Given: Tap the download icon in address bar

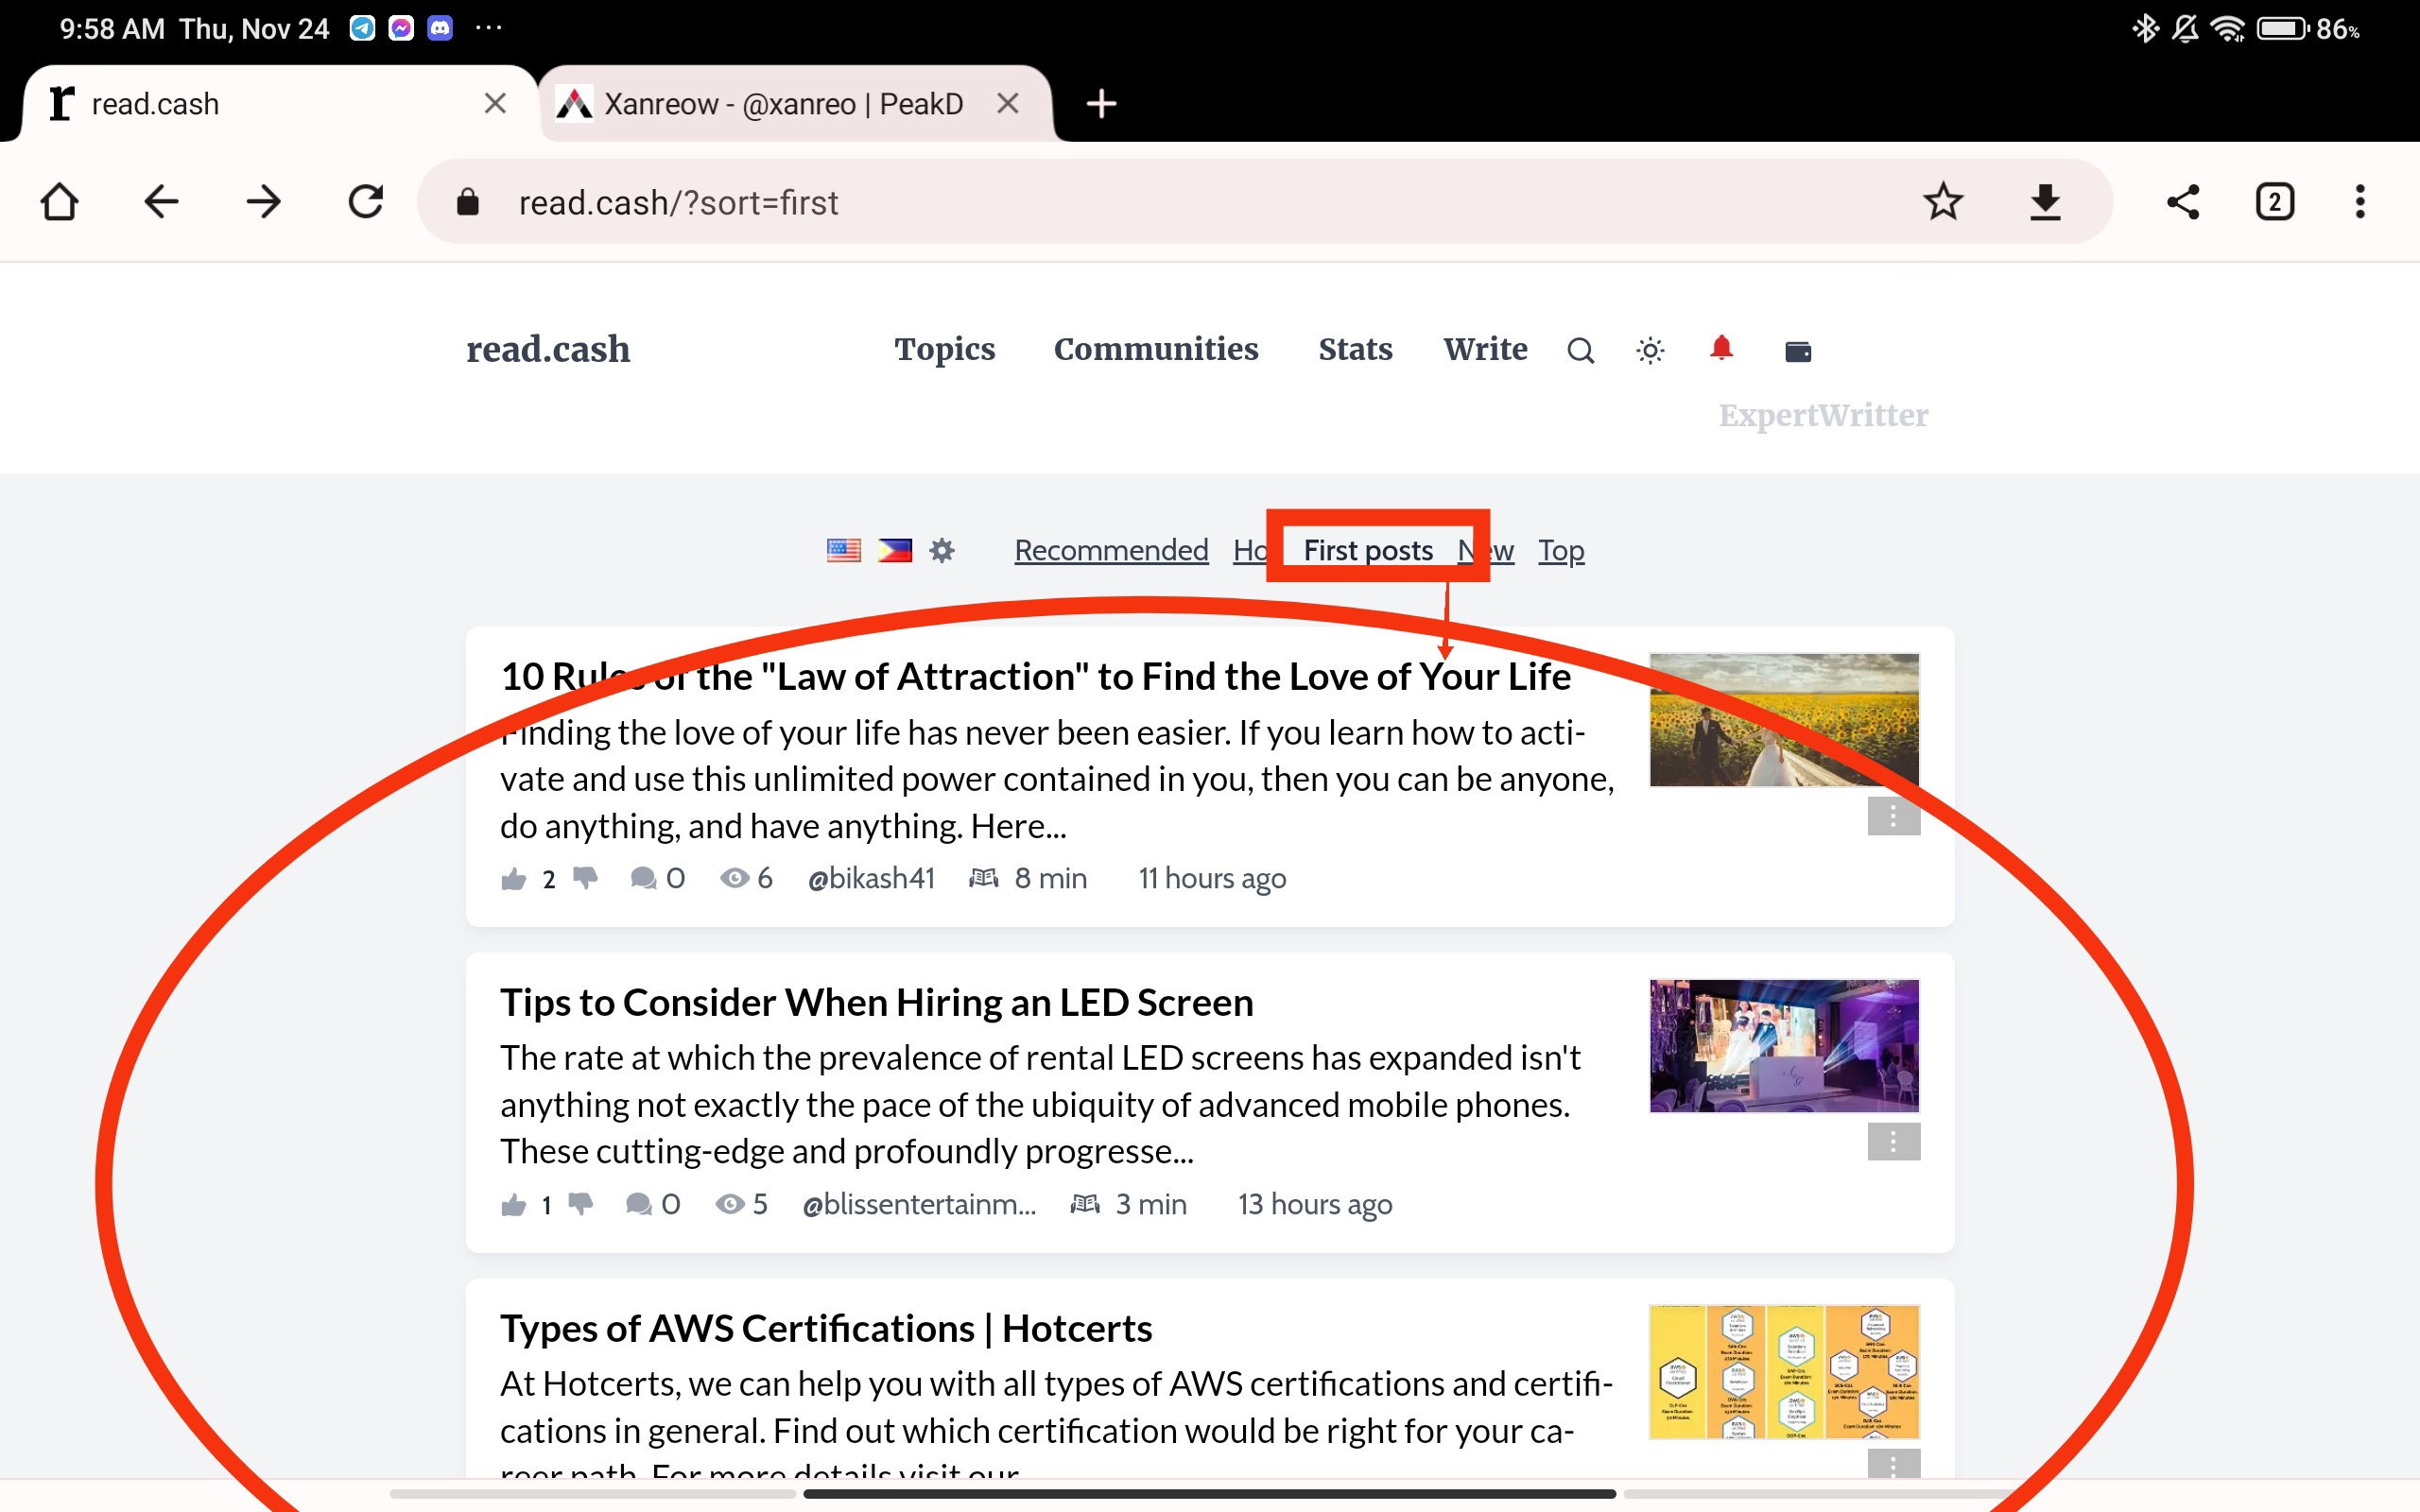Looking at the screenshot, I should click(2045, 202).
